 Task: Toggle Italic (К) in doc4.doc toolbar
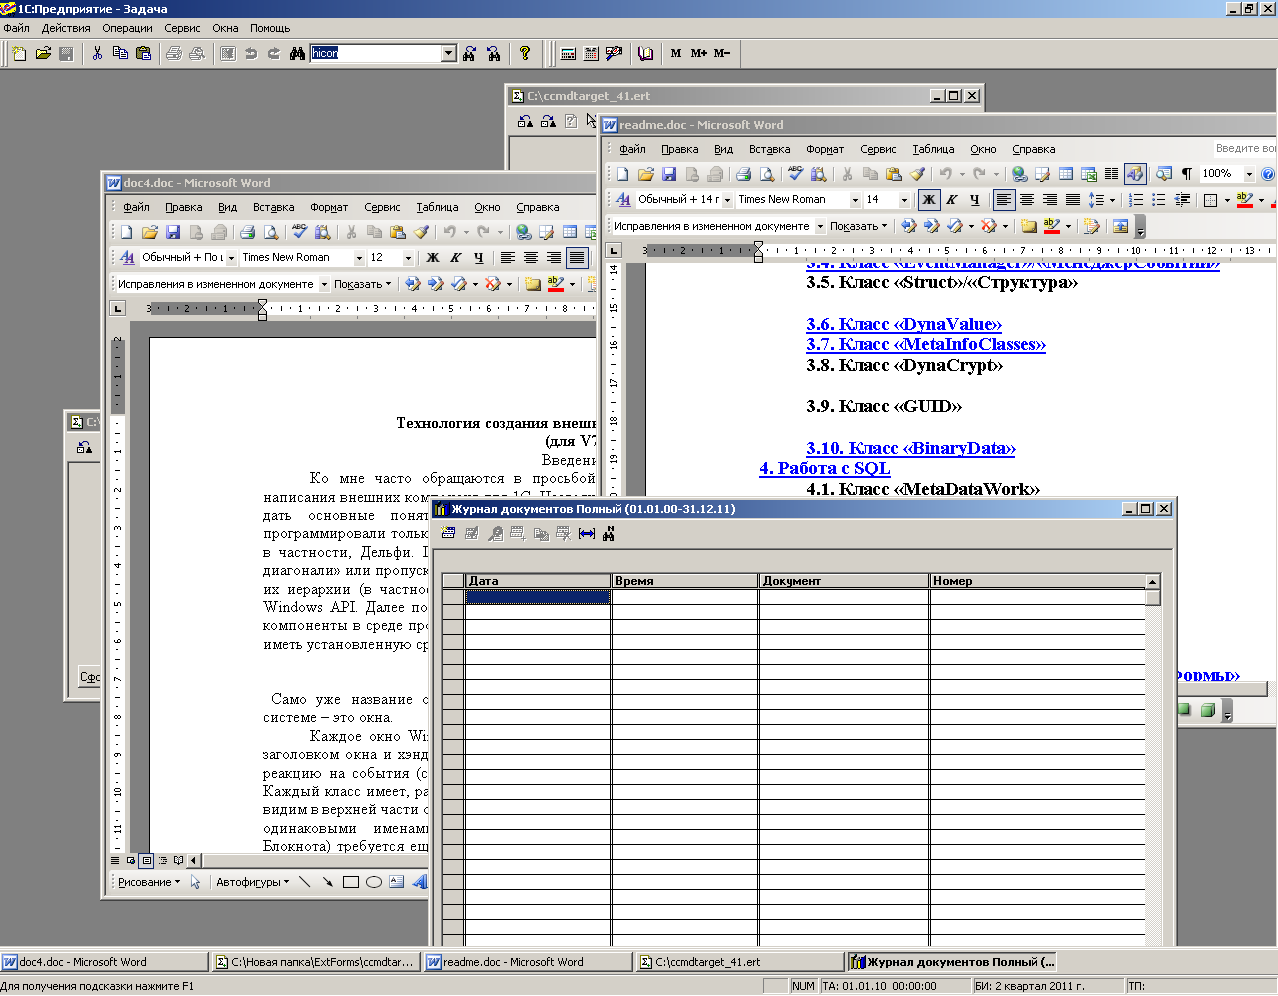coord(456,258)
